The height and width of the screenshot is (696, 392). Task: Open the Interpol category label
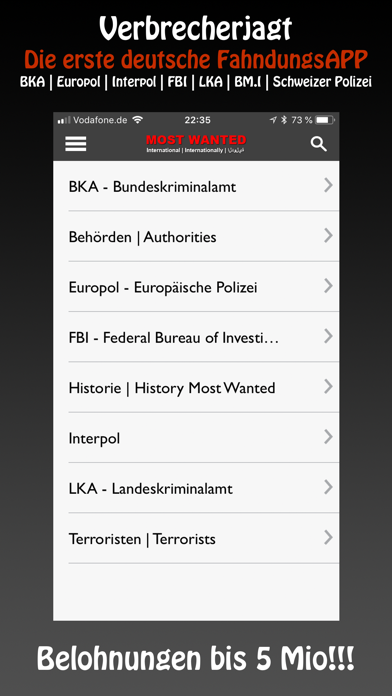pos(94,439)
